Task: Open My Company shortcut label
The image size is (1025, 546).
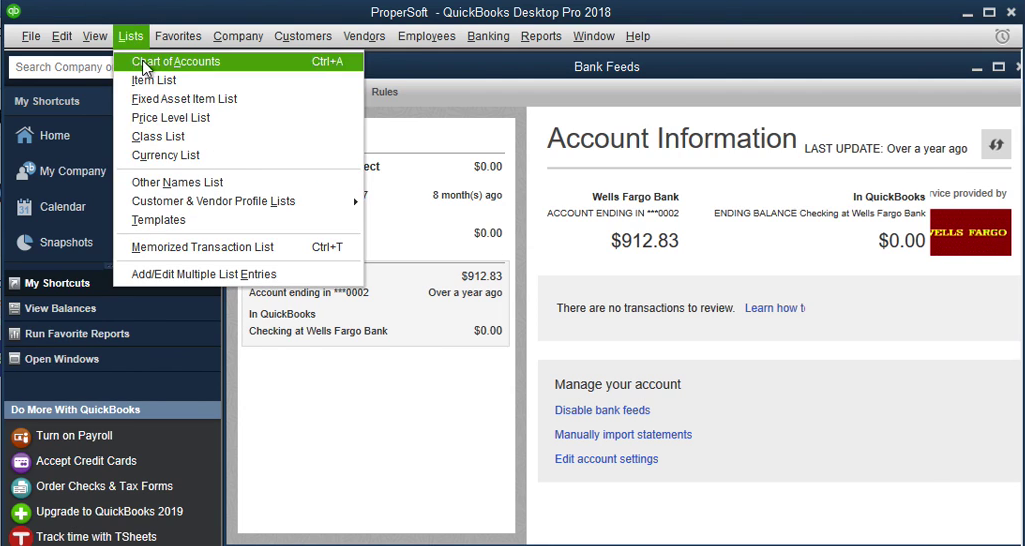Action: tap(73, 171)
